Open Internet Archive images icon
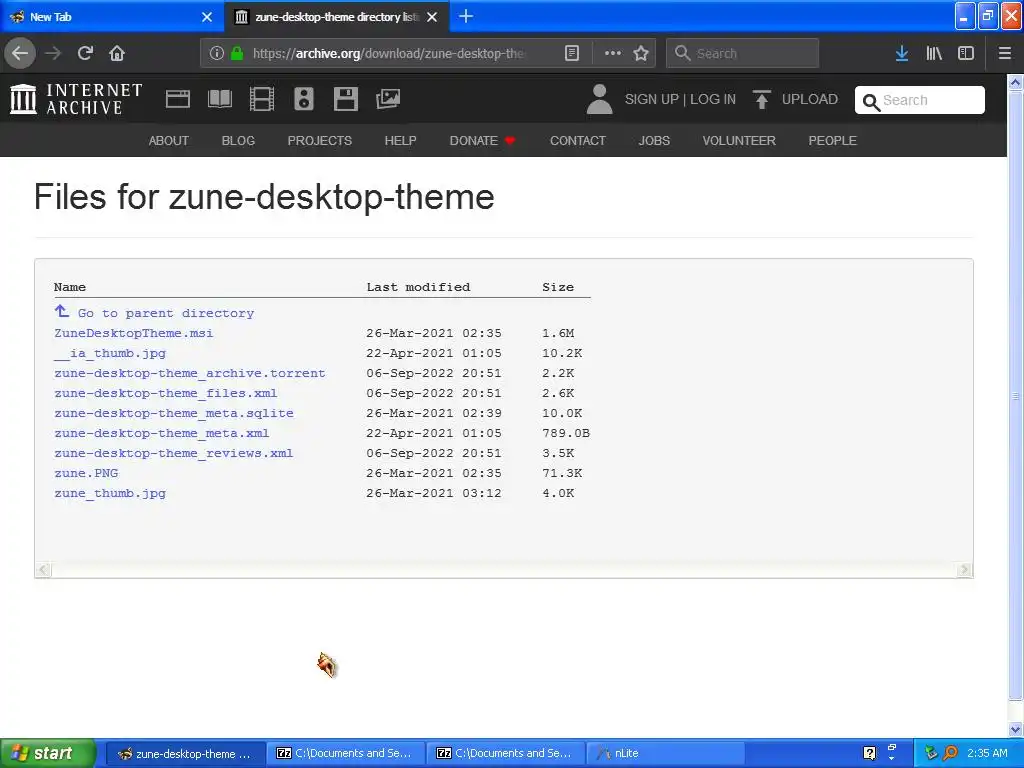Image resolution: width=1024 pixels, height=768 pixels. [388, 99]
